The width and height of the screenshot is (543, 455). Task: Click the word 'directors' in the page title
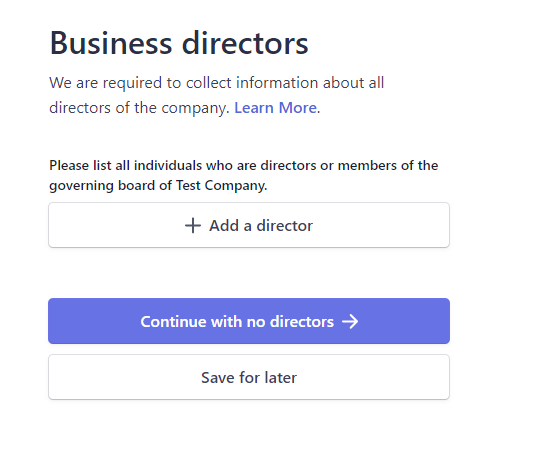245,43
